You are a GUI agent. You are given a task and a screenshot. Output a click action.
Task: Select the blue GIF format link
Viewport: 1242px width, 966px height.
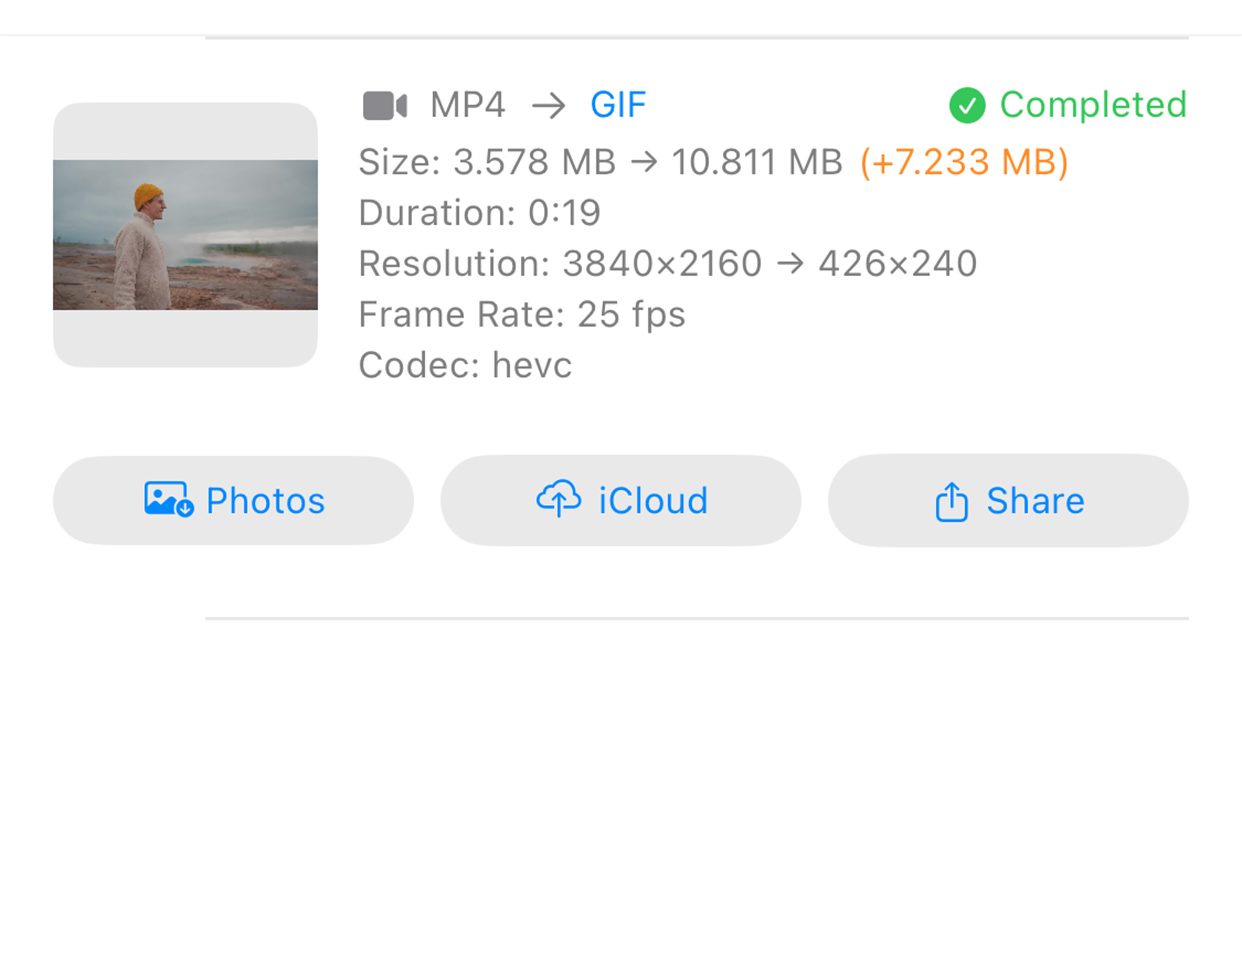618,105
